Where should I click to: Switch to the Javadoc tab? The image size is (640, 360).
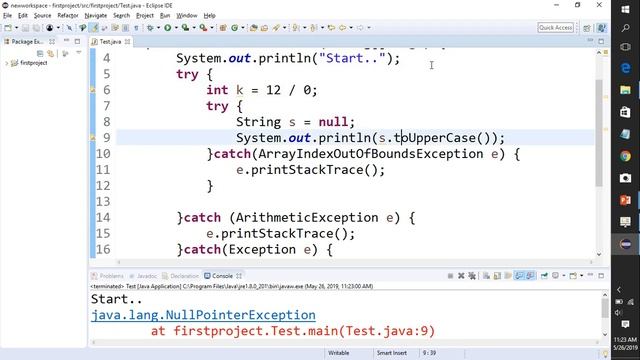[x=143, y=276]
